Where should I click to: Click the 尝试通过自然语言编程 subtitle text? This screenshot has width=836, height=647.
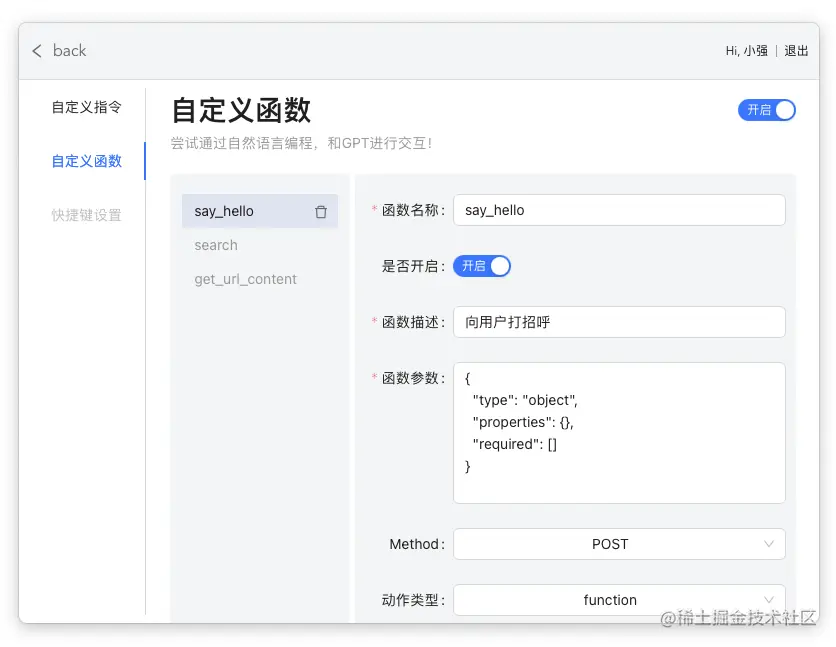[x=301, y=143]
